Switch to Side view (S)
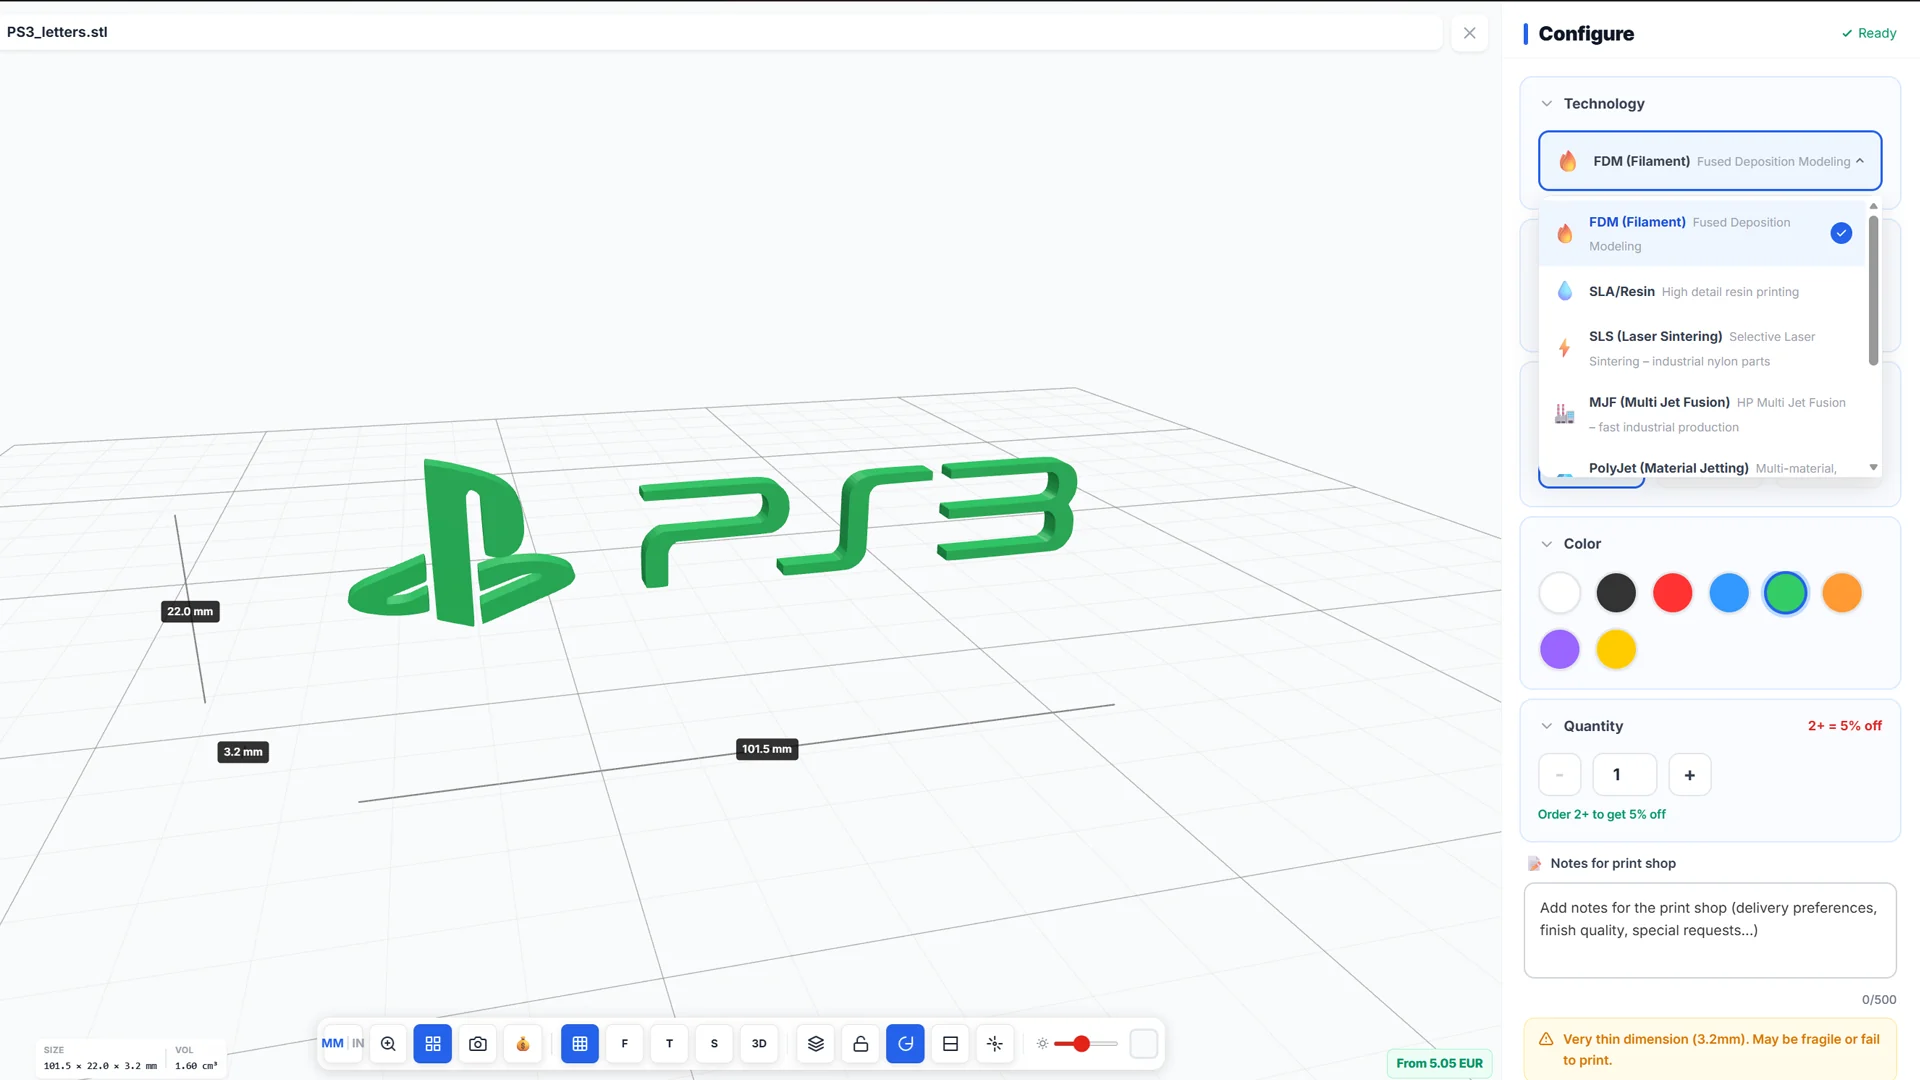The height and width of the screenshot is (1080, 1920). [714, 1043]
